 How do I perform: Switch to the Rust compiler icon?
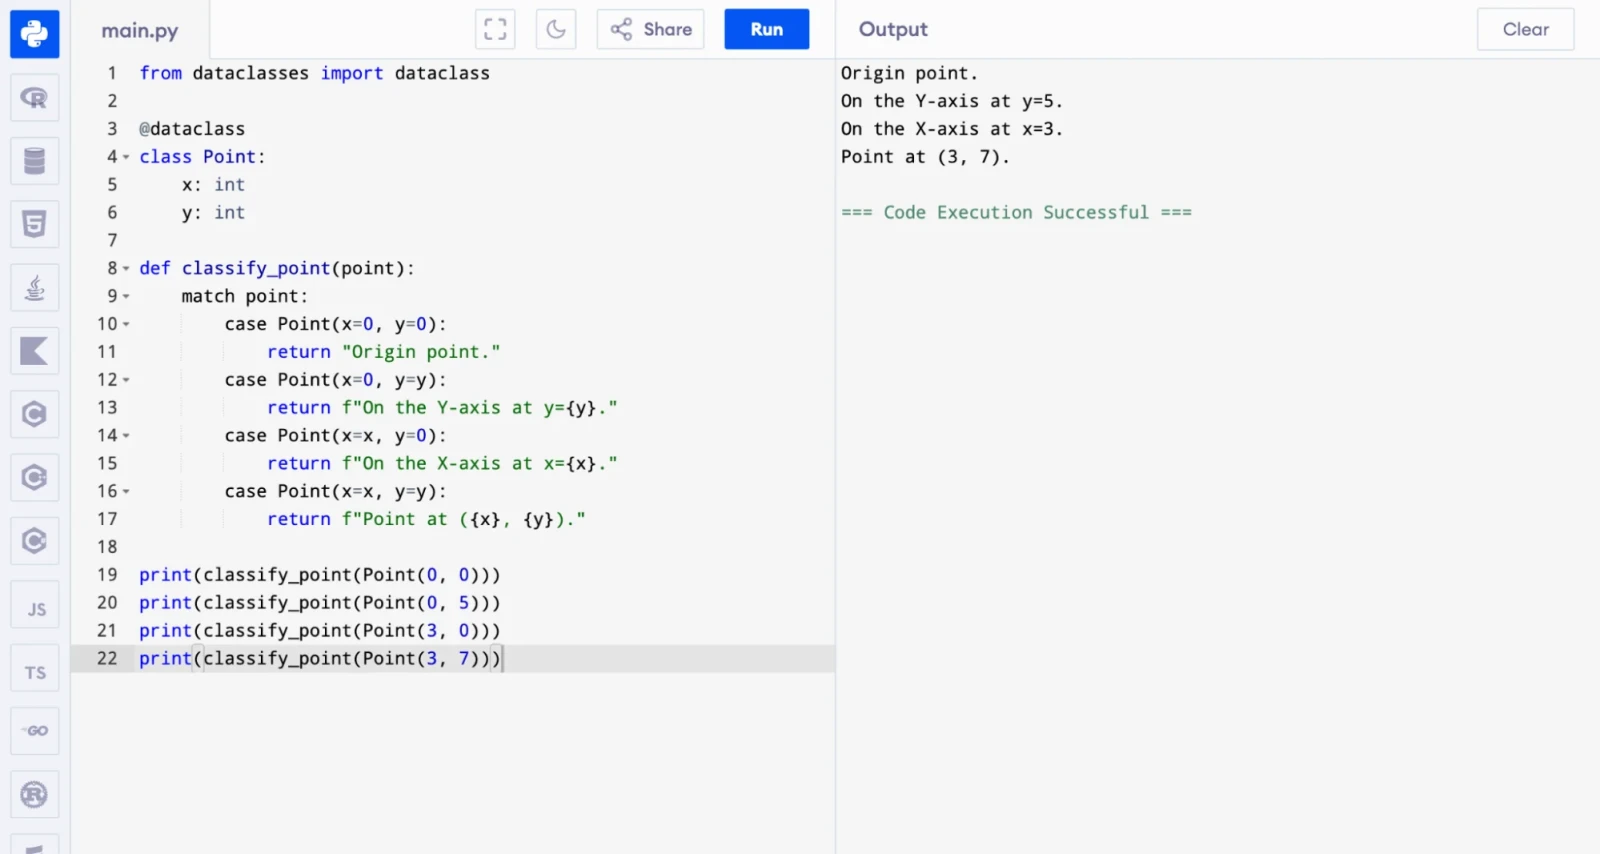pyautogui.click(x=34, y=795)
